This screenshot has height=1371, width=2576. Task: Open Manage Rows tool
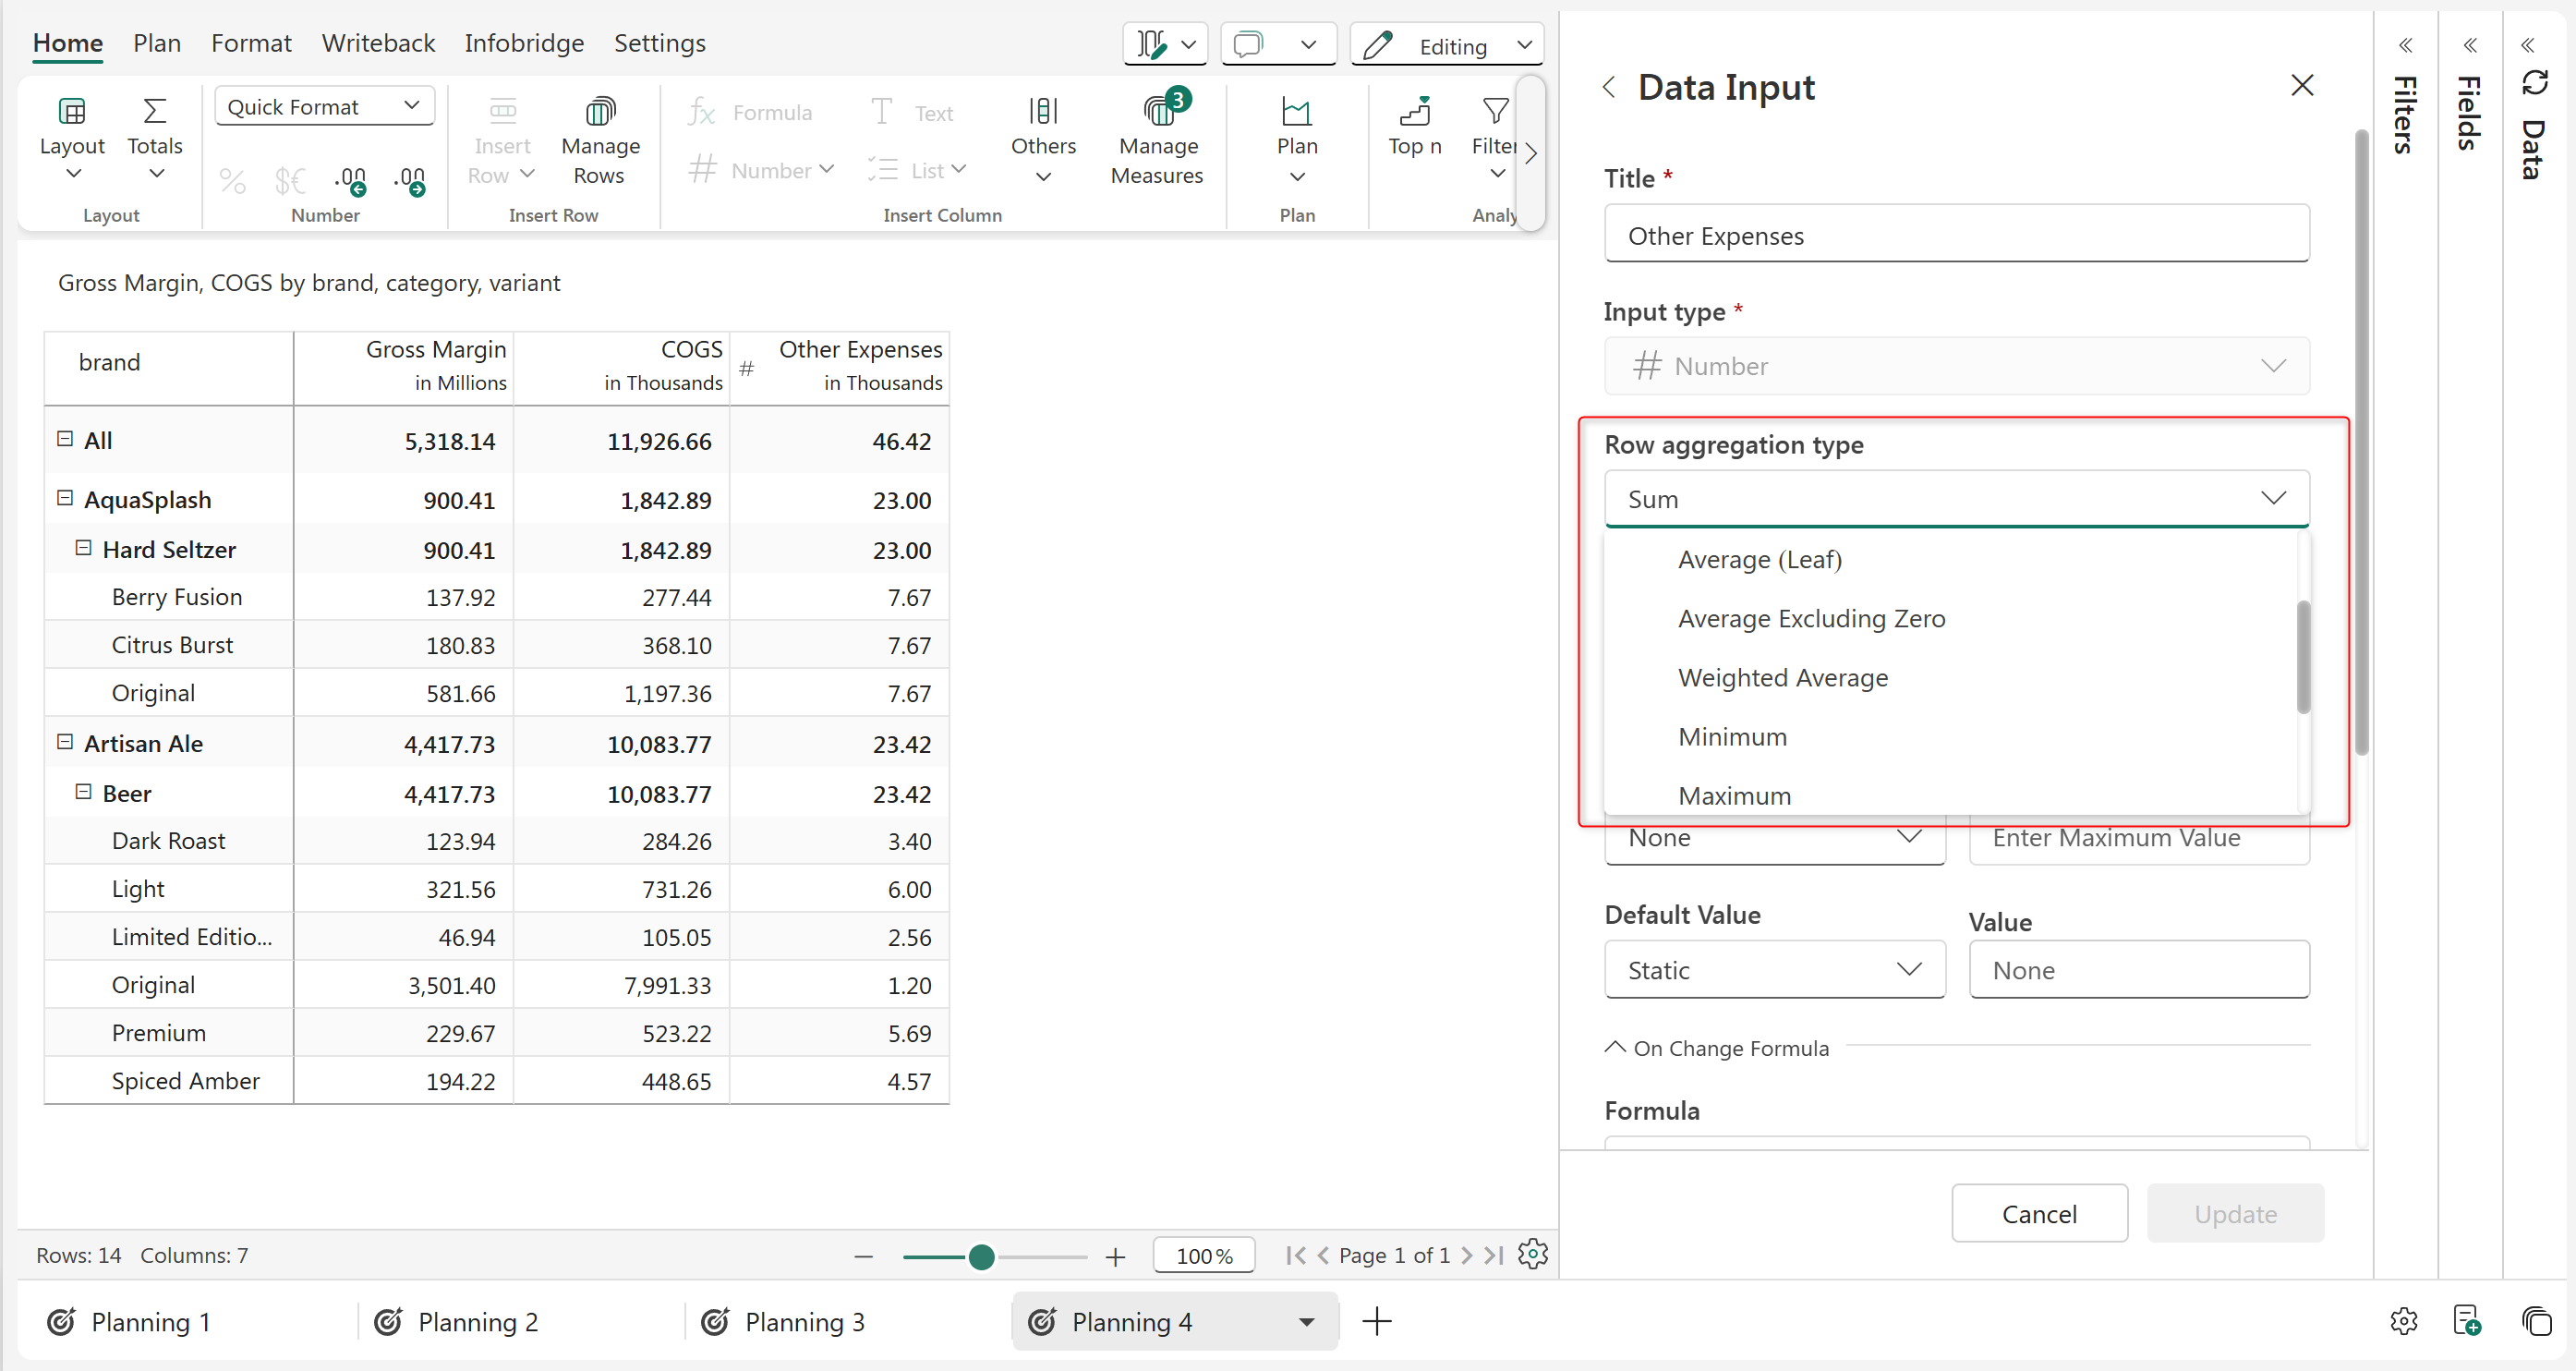tap(600, 111)
